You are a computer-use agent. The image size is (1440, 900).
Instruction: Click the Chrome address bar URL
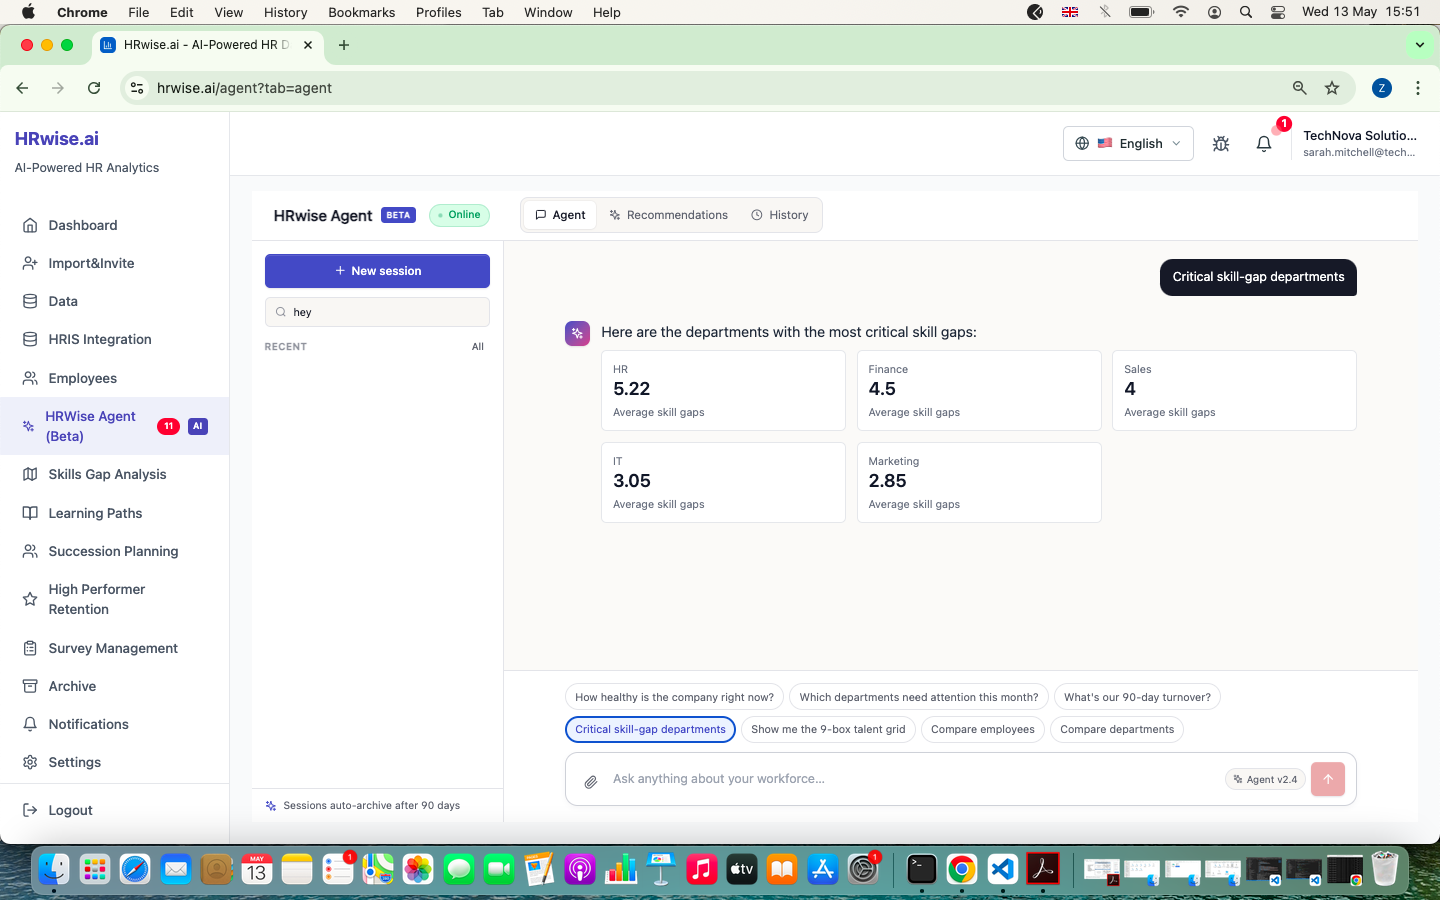244,88
